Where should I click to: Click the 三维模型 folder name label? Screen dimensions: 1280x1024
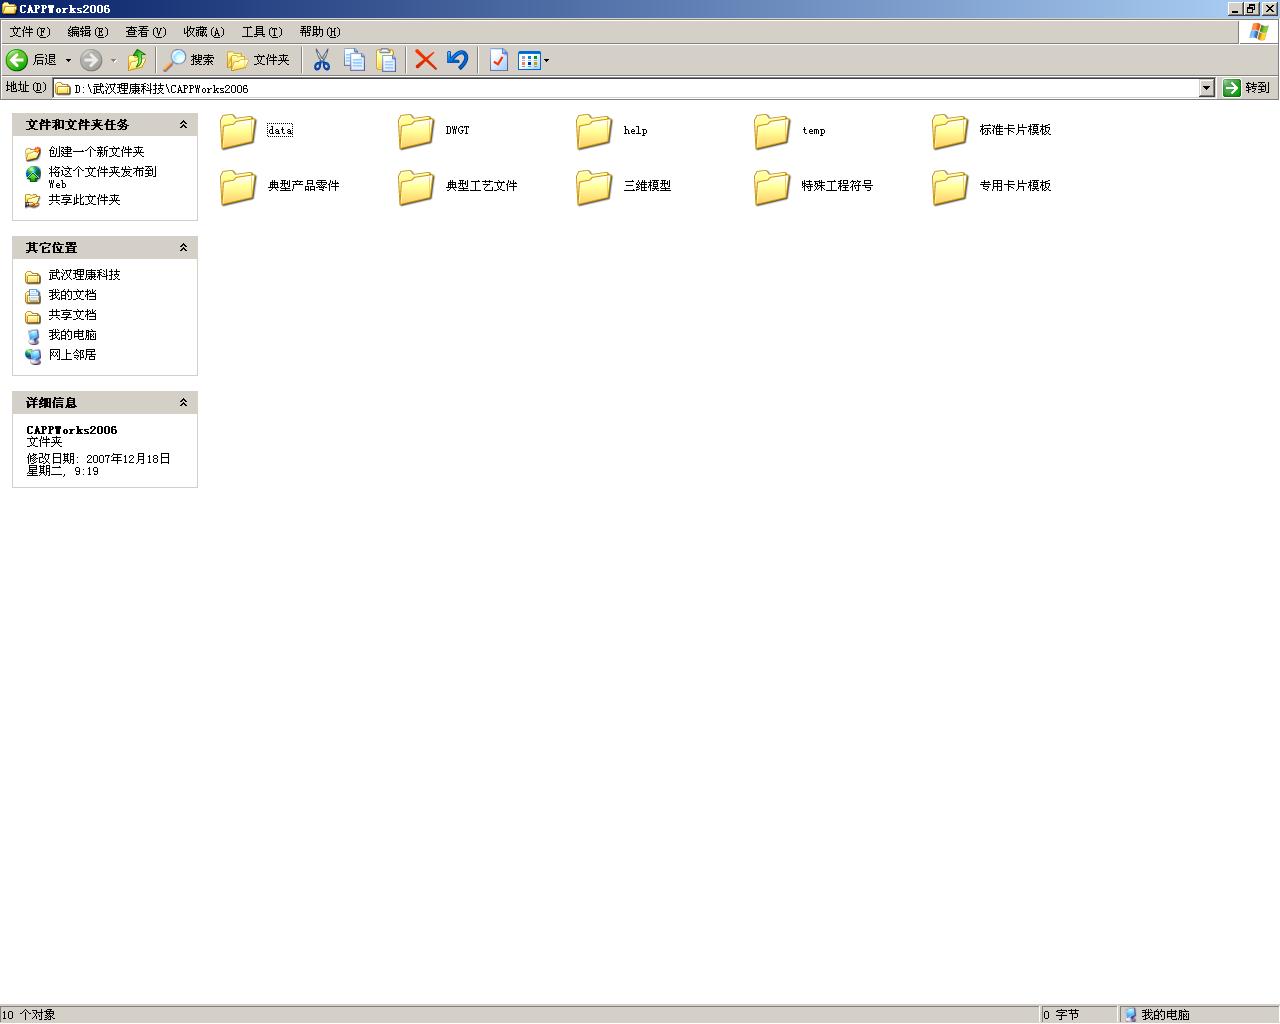647,186
